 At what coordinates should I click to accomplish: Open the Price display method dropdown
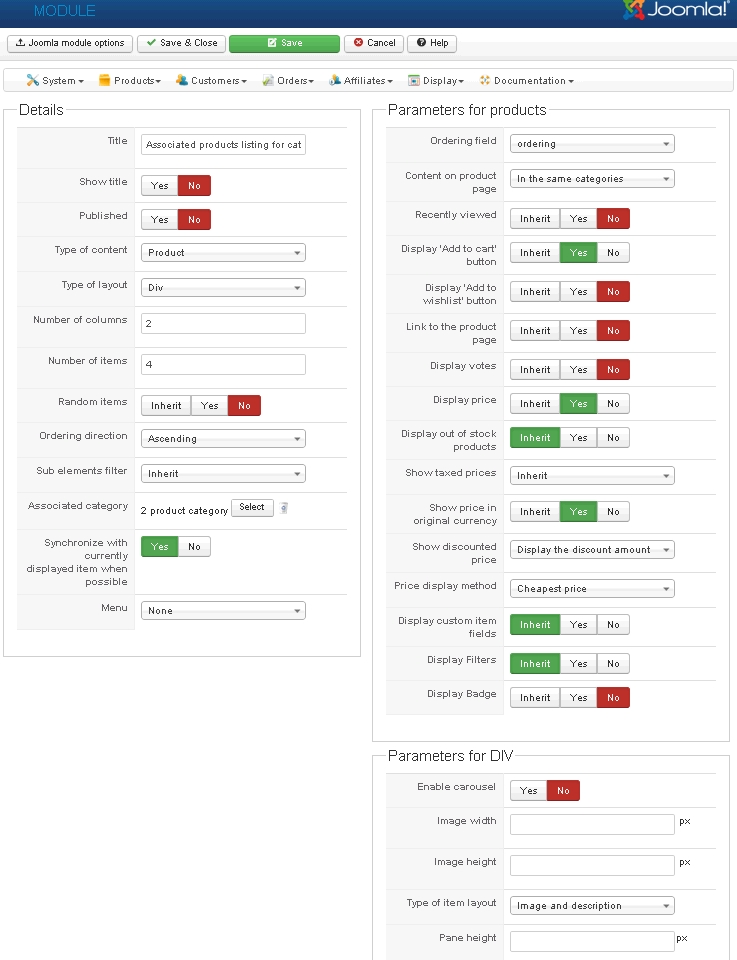[x=592, y=589]
